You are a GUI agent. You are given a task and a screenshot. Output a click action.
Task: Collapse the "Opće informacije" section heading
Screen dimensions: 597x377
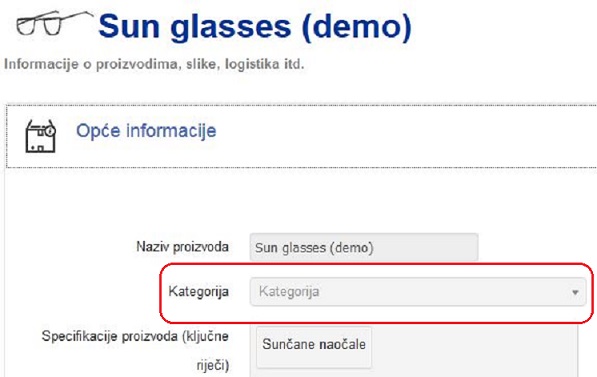click(146, 131)
